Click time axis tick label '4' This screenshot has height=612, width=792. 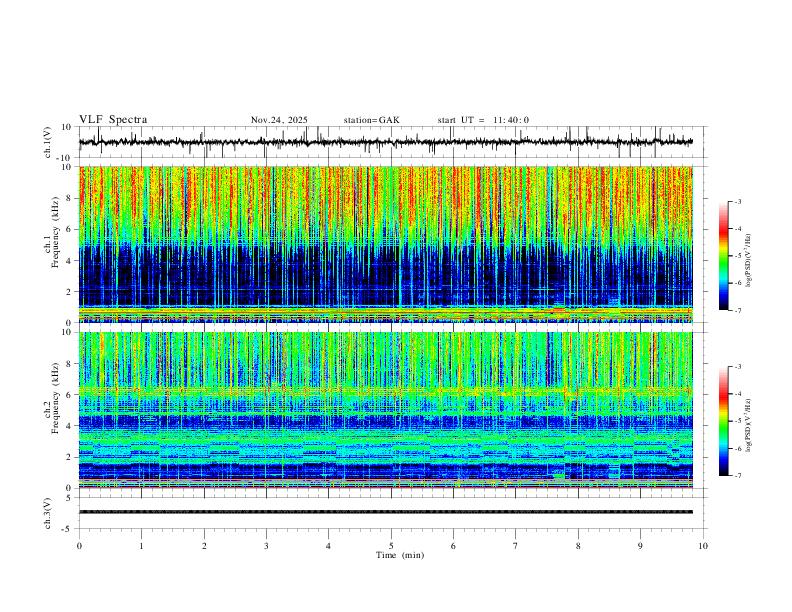(328, 546)
